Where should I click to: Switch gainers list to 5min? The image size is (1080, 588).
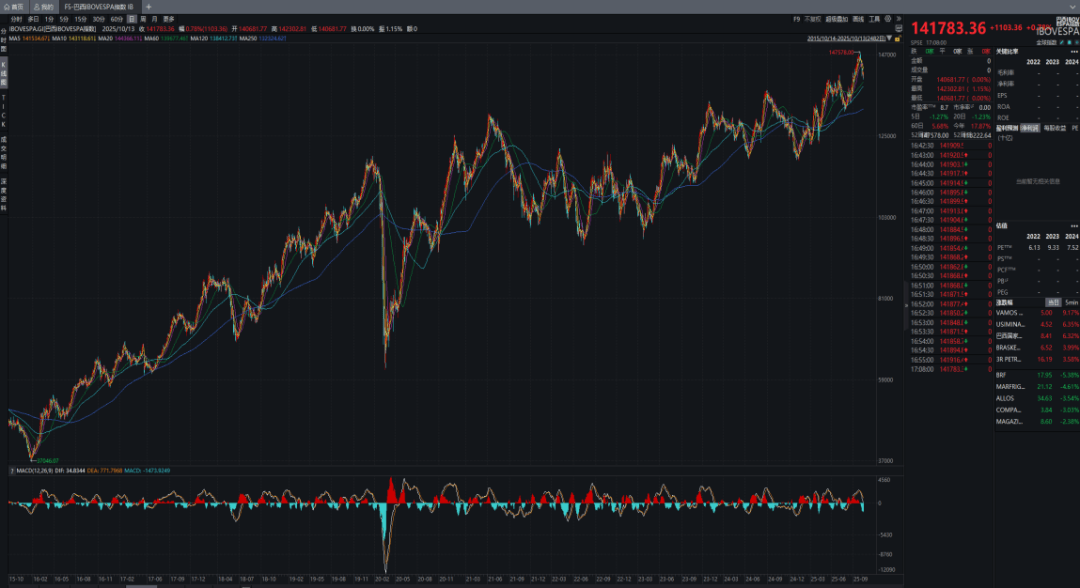coord(1071,301)
